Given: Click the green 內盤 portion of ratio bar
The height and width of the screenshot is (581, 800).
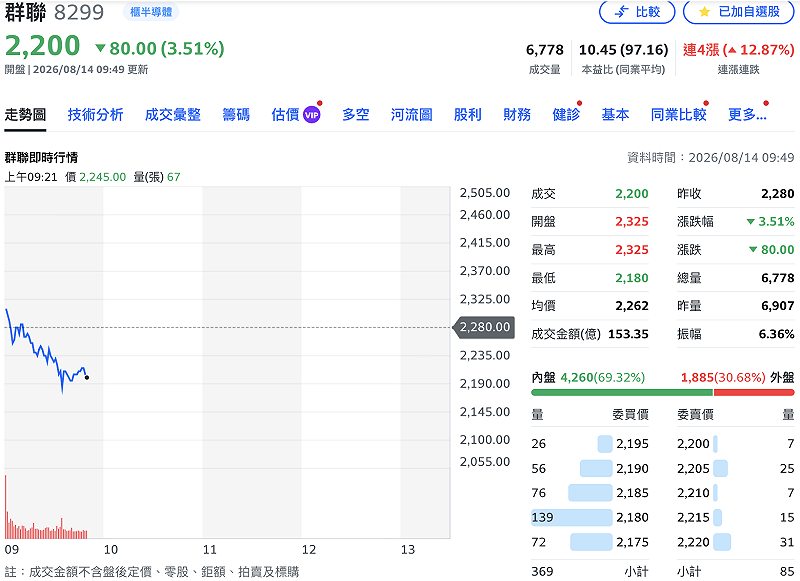Looking at the screenshot, I should click(x=622, y=392).
